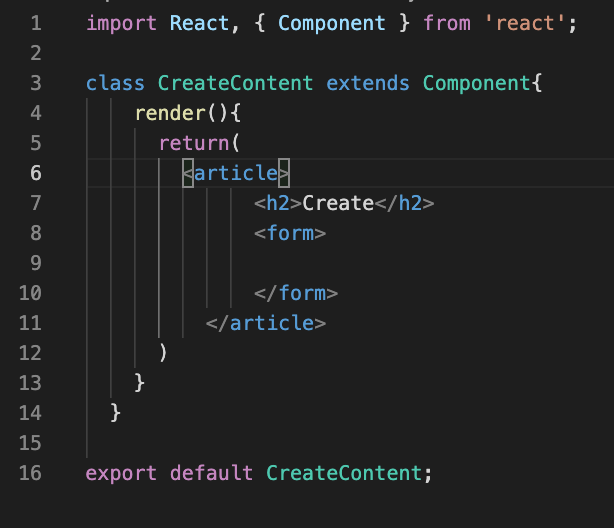
Task: Click the 'extends' keyword on line 3
Action: pos(368,83)
